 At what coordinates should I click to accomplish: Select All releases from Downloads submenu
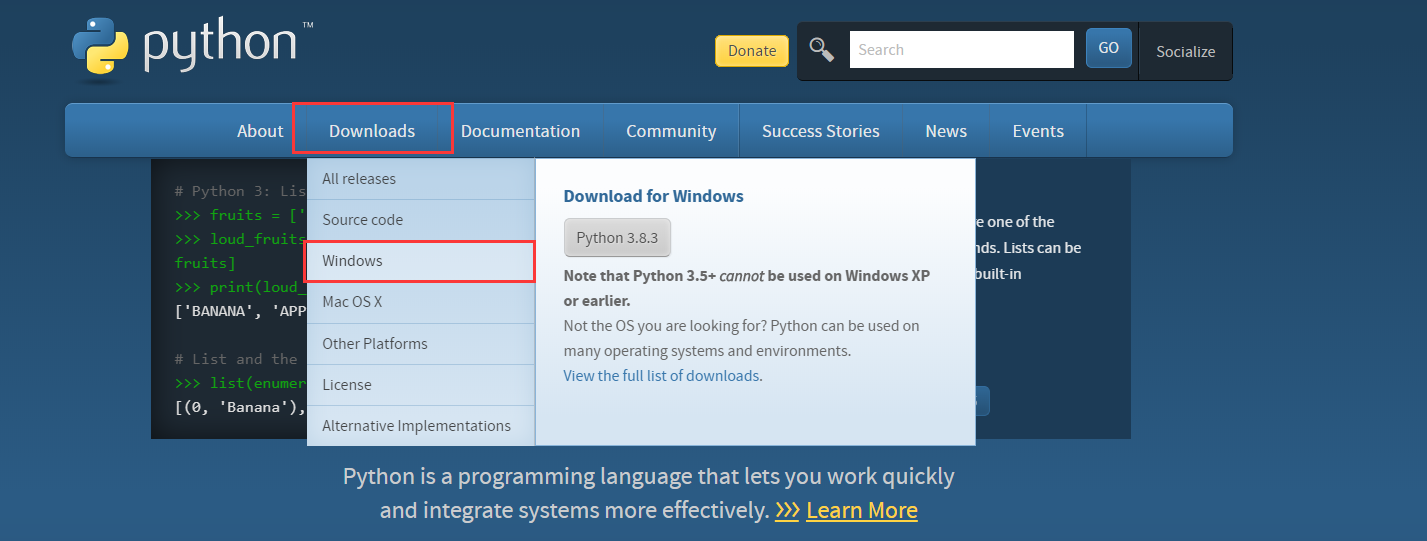[359, 179]
